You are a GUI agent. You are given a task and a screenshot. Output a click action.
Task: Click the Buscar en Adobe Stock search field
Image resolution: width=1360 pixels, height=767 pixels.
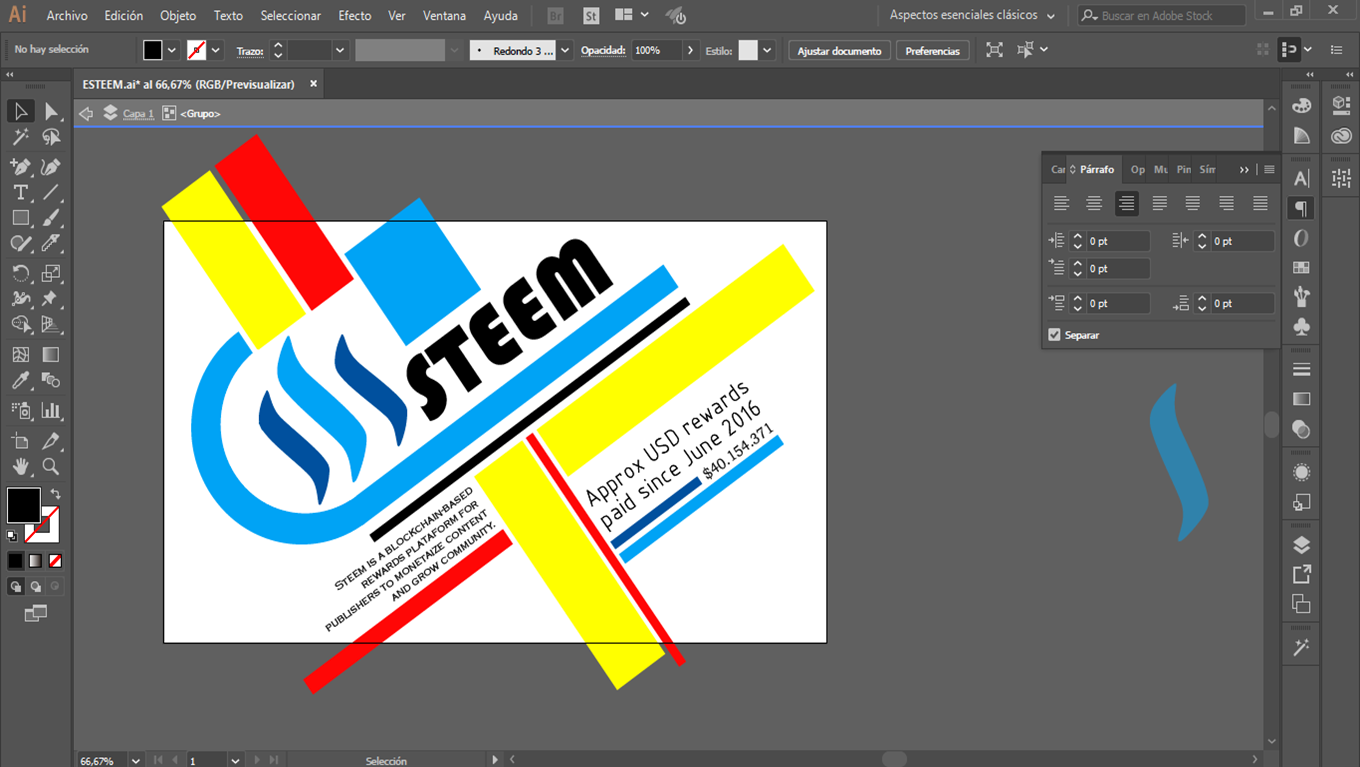tap(1162, 15)
